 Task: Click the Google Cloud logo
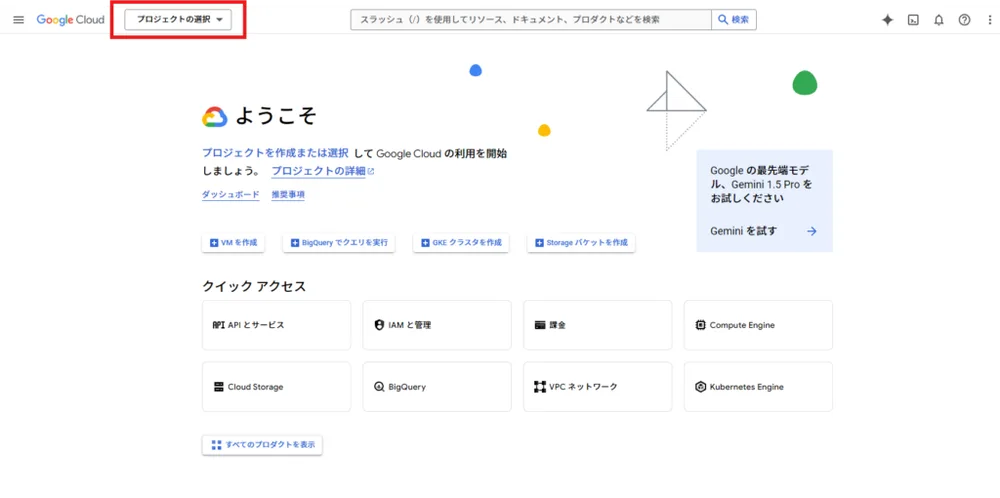pyautogui.click(x=70, y=20)
